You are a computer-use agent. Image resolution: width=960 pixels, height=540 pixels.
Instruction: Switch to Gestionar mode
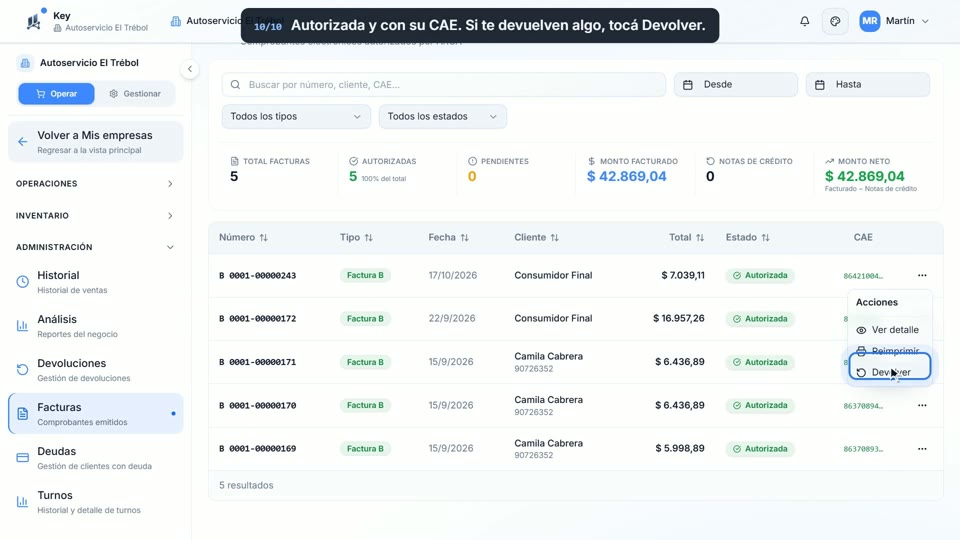pos(135,94)
